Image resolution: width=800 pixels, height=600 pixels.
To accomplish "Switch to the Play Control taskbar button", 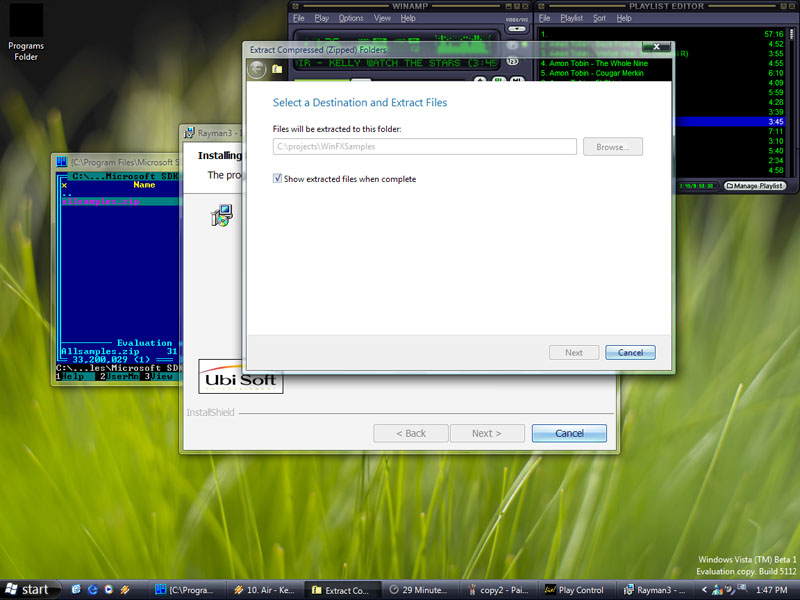I will tap(576, 590).
